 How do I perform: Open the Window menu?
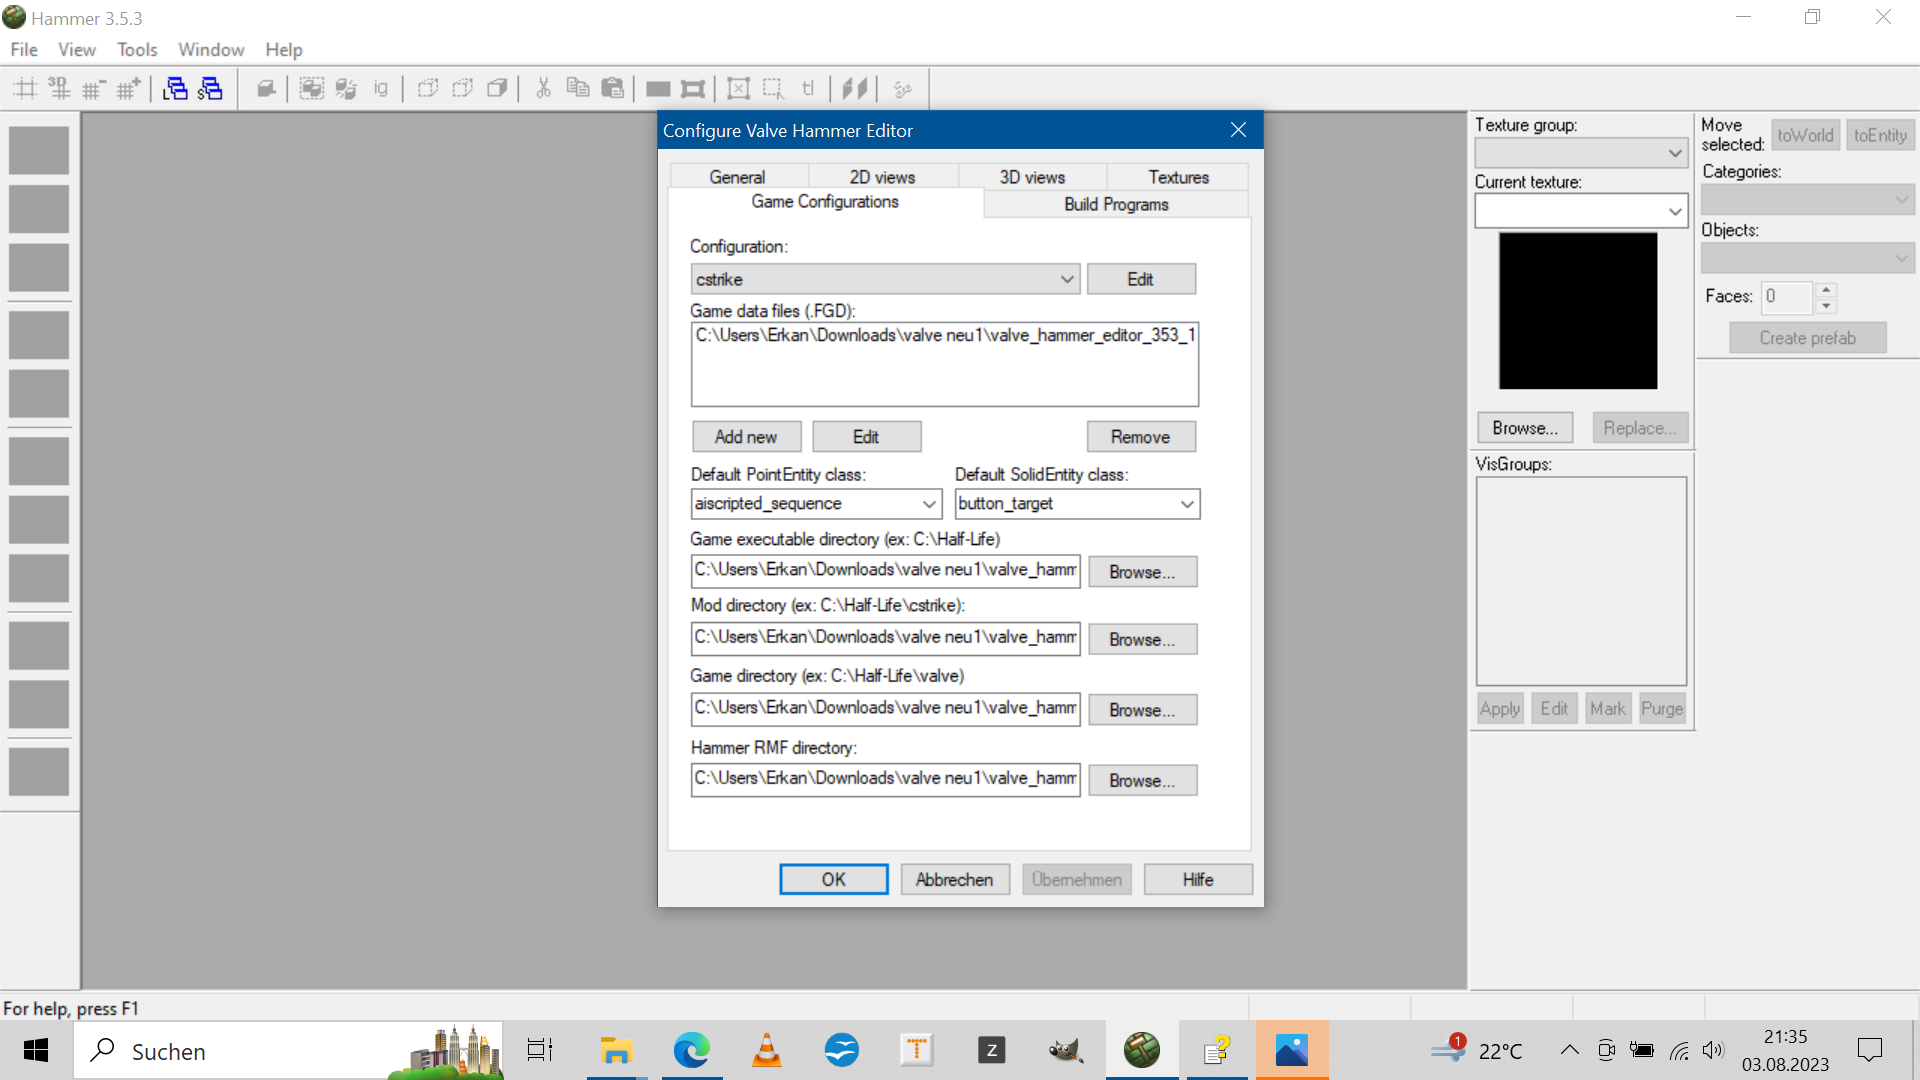click(211, 49)
